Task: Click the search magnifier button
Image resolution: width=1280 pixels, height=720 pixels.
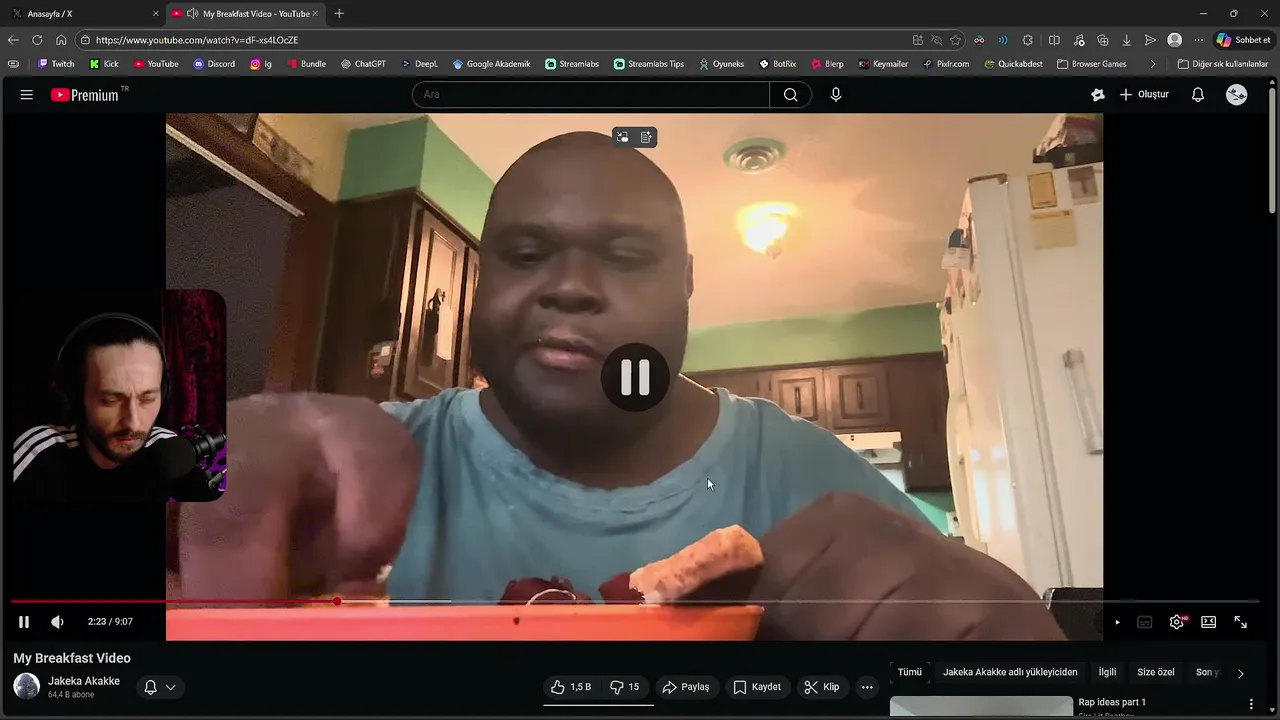Action: pos(791,95)
